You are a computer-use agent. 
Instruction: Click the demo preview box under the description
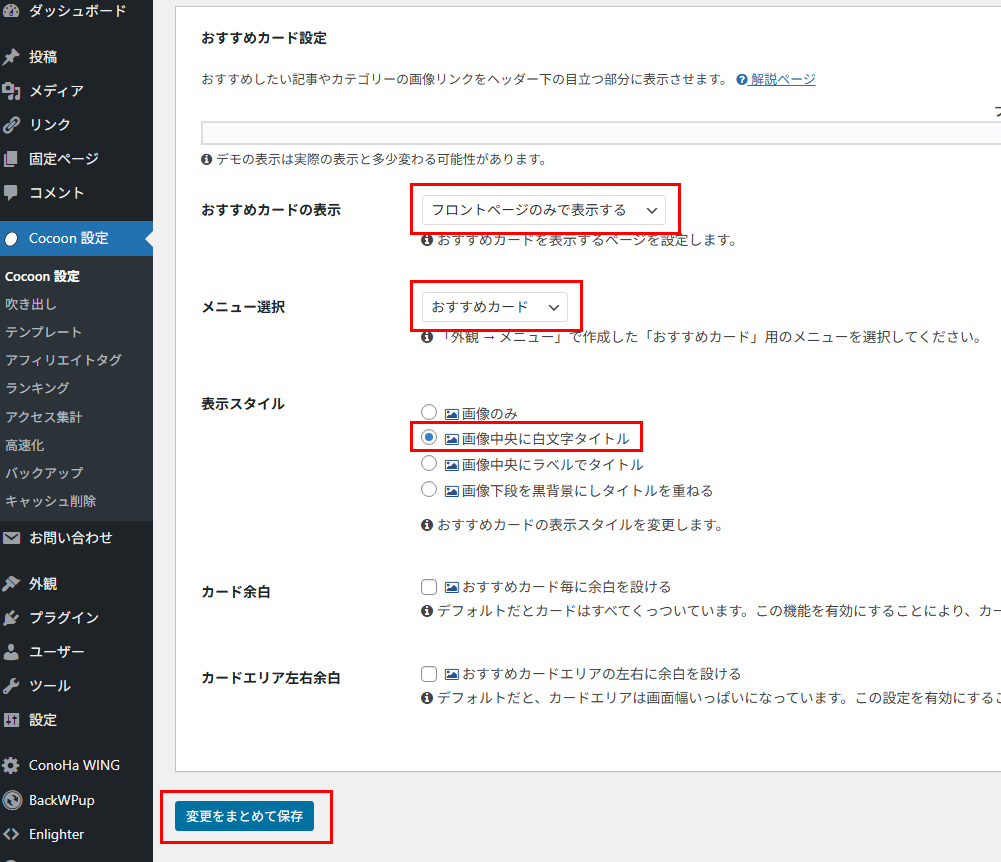[600, 133]
